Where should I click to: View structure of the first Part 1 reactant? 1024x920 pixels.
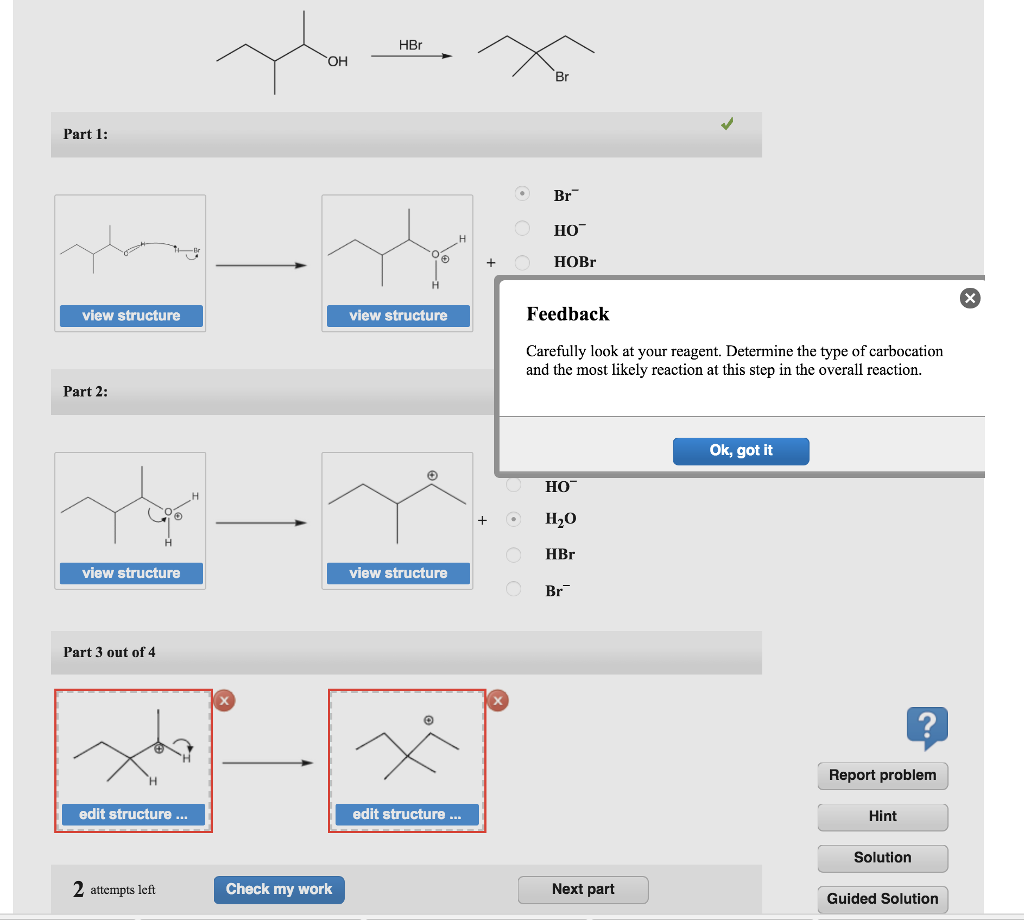(130, 315)
